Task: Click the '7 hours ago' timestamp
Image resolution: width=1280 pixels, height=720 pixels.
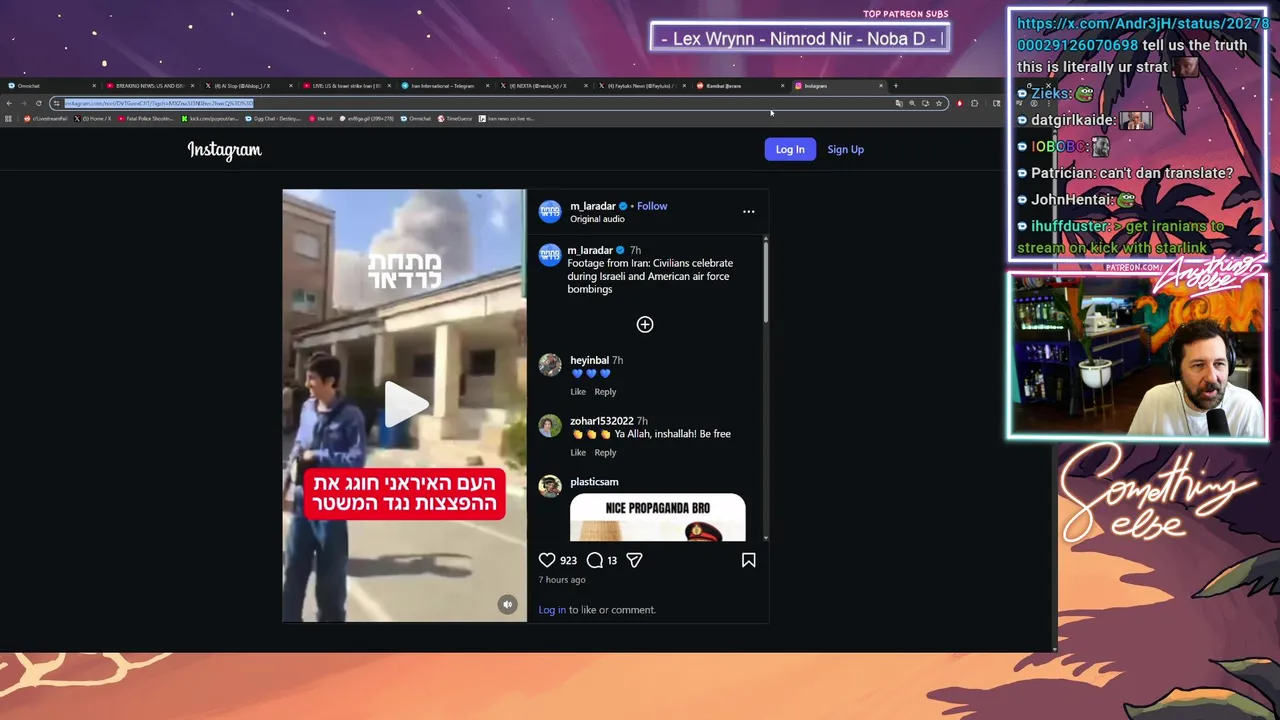Action: (562, 580)
